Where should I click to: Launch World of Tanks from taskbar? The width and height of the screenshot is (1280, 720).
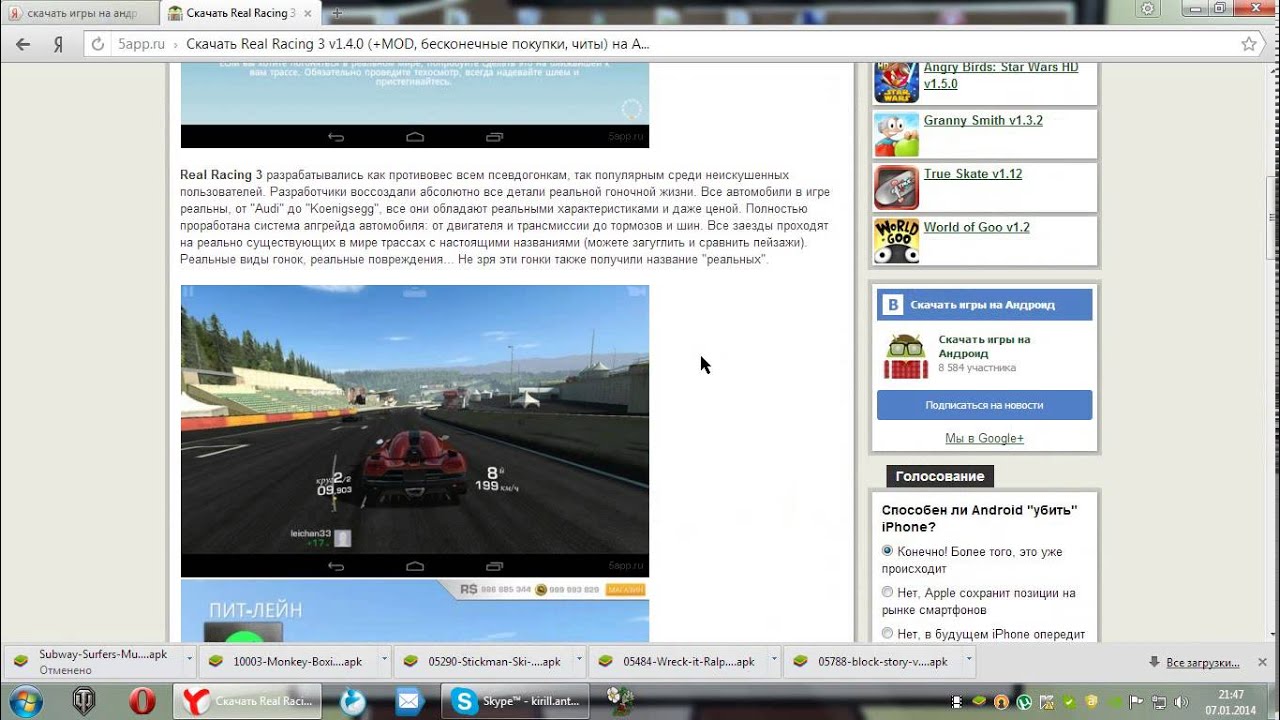tap(84, 701)
